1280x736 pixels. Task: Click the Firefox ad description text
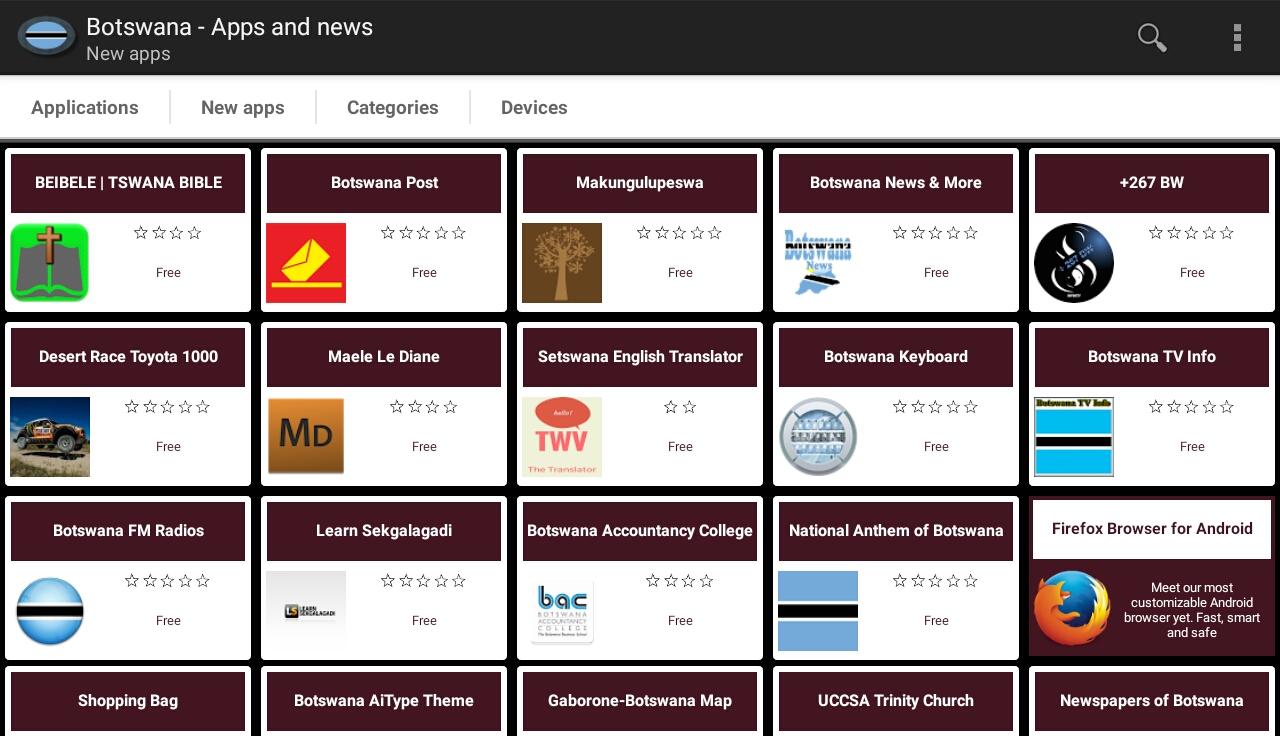[1192, 610]
